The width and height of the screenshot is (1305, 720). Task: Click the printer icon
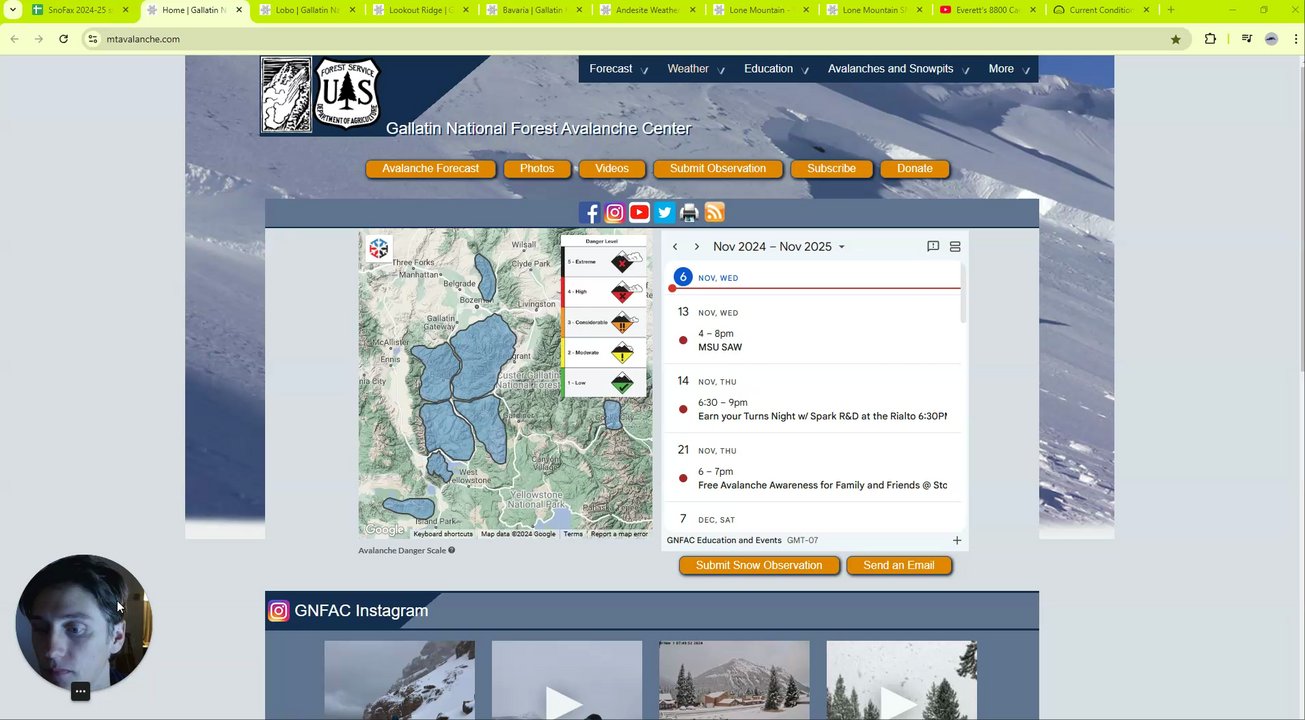(x=689, y=213)
